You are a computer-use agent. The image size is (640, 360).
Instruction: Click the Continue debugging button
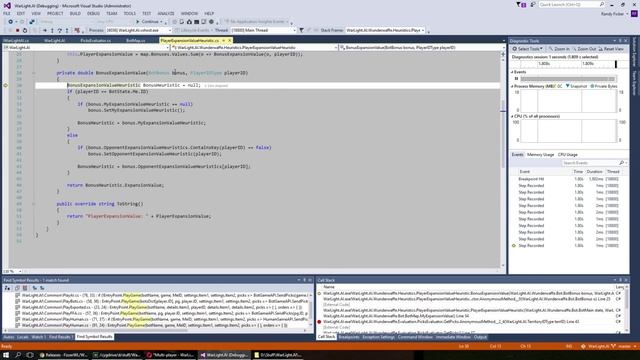[147, 22]
